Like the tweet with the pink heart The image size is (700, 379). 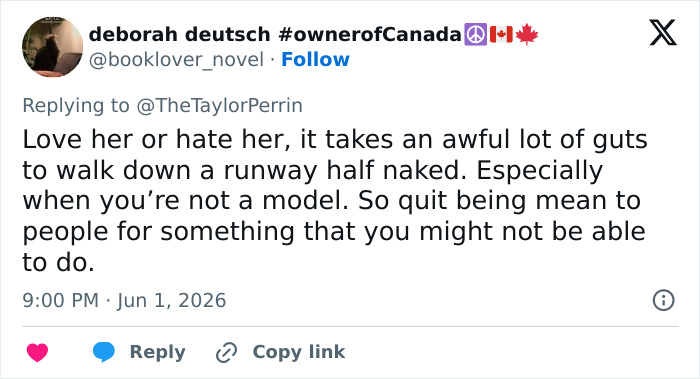38,352
